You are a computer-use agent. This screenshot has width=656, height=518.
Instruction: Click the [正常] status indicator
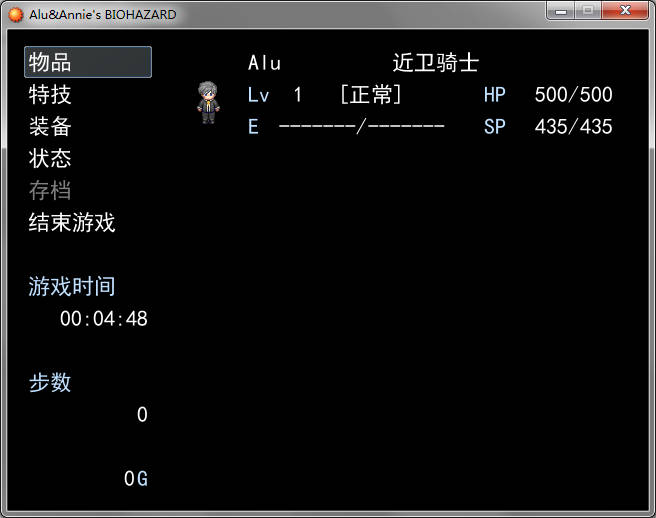tap(371, 94)
